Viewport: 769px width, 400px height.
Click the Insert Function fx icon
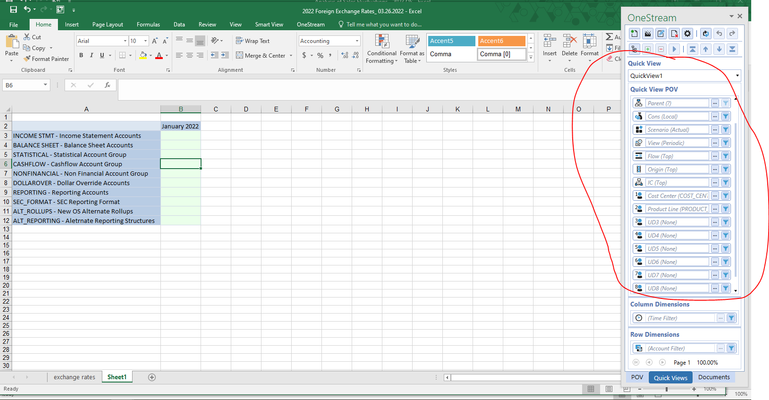coord(107,85)
